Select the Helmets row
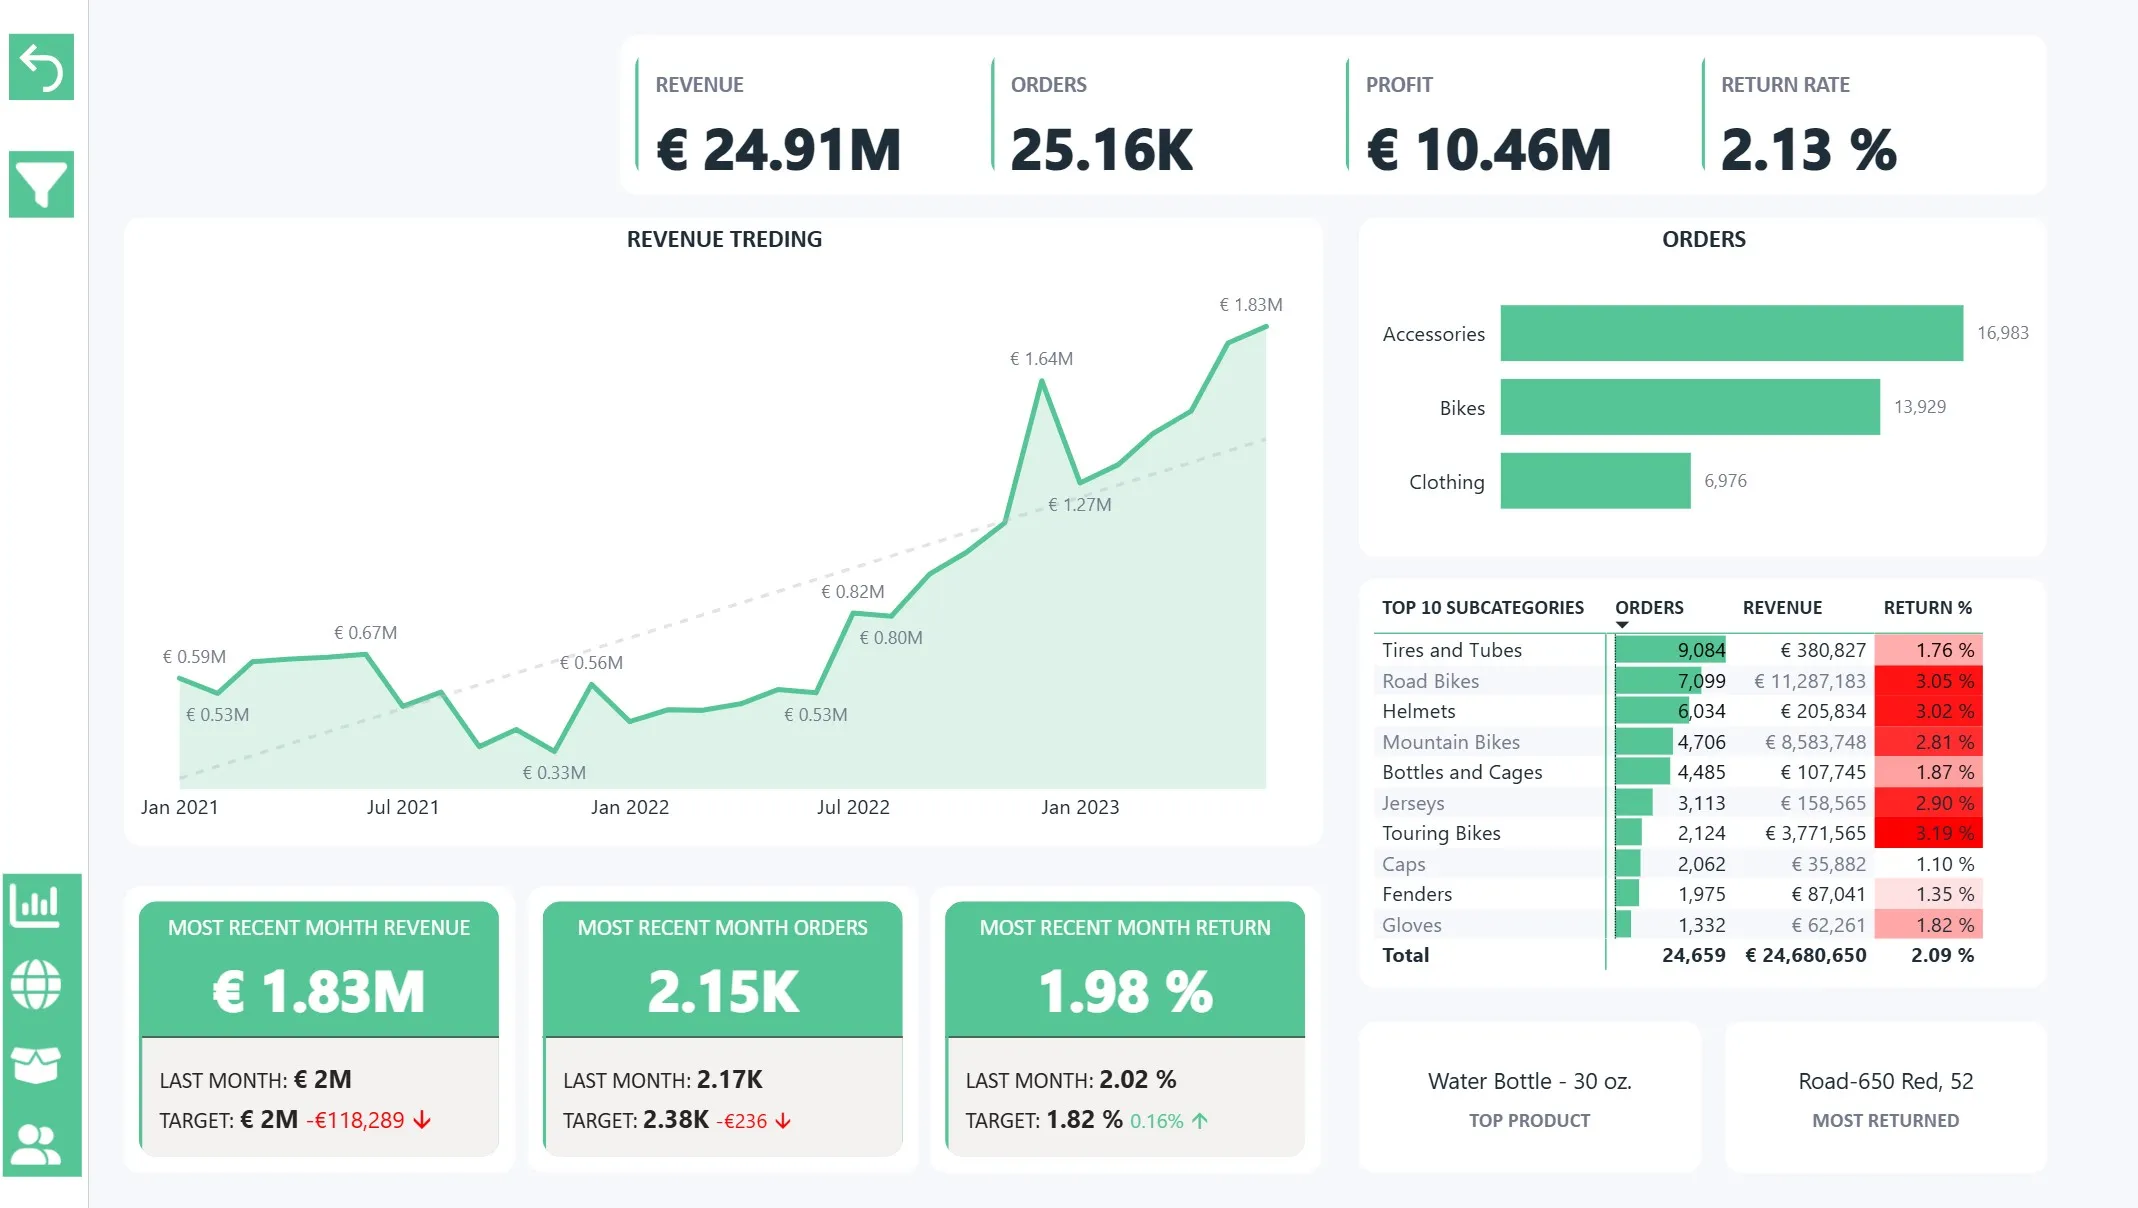This screenshot has width=2138, height=1208. 1678,711
